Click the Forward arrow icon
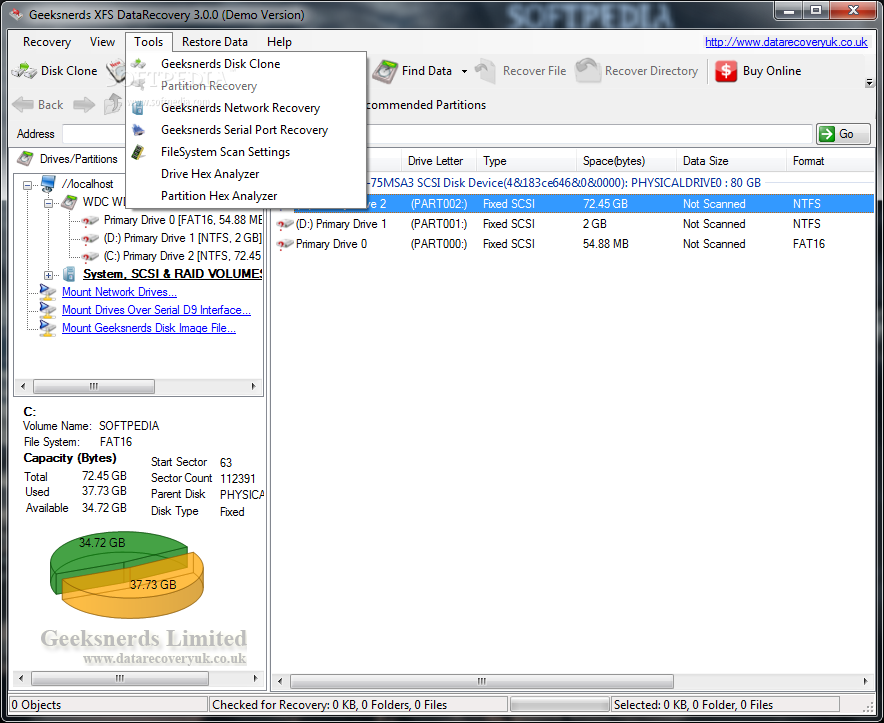Viewport: 884px width, 723px height. (x=84, y=105)
